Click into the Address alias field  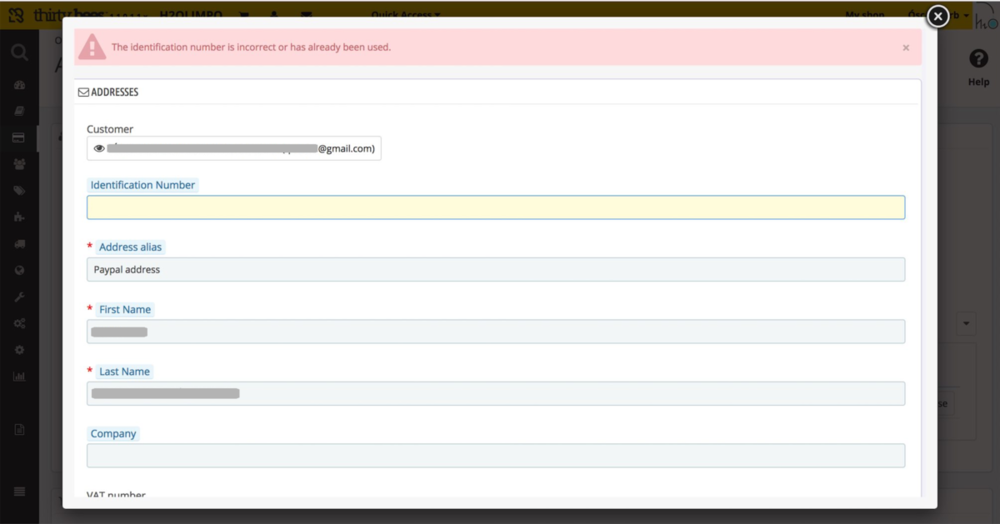(495, 270)
